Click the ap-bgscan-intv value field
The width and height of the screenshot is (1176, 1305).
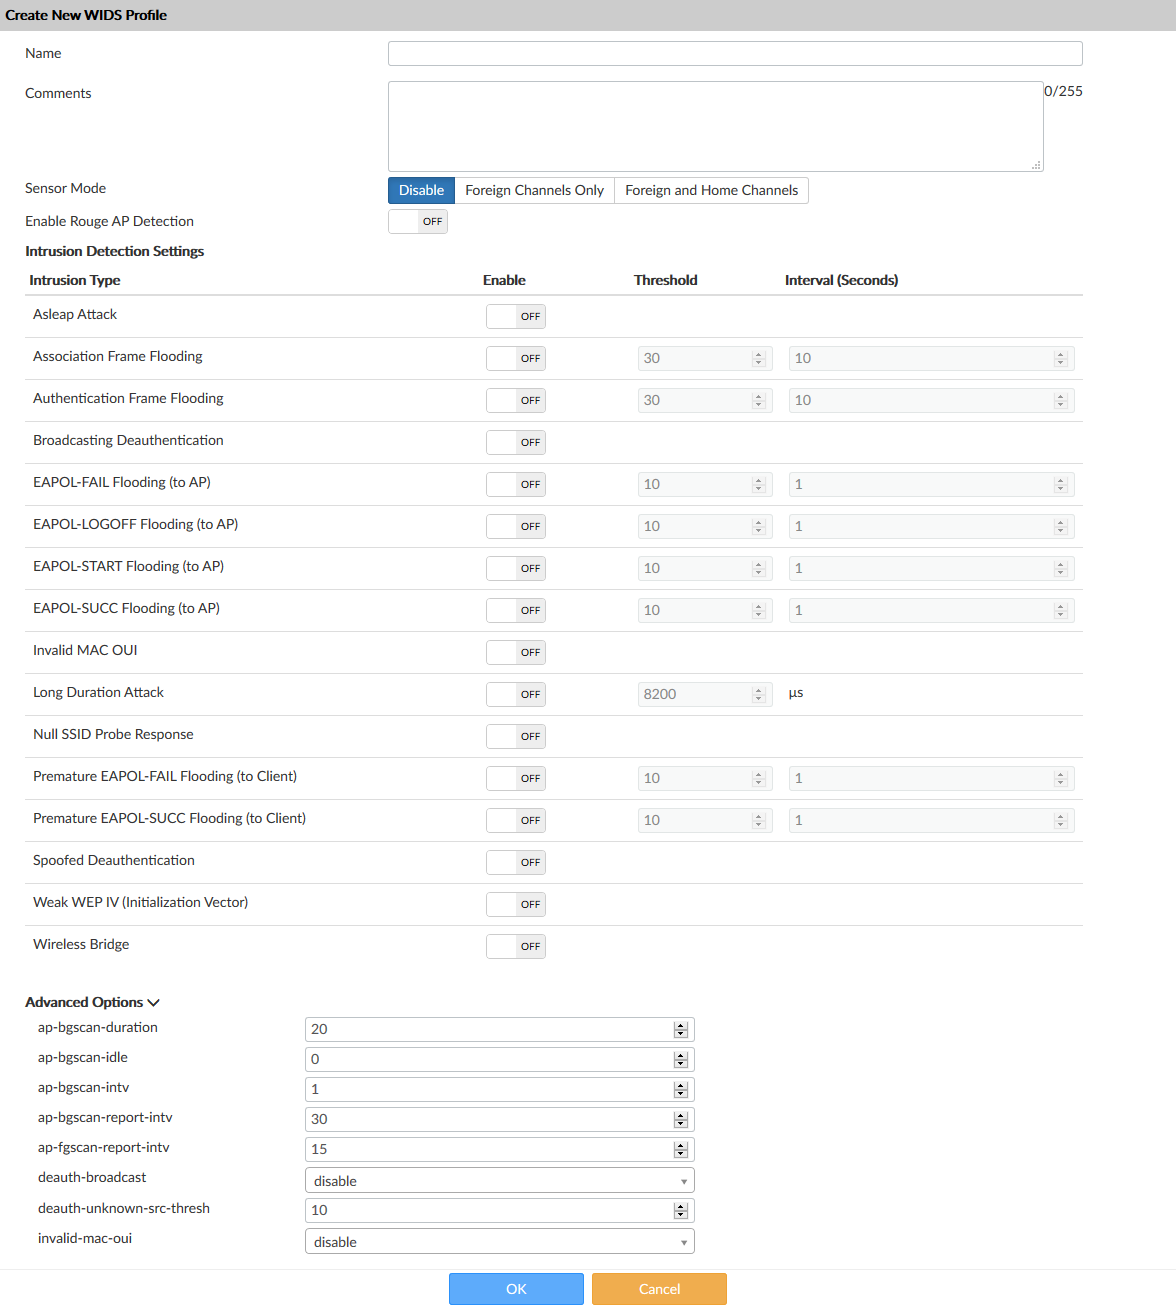(x=500, y=1089)
